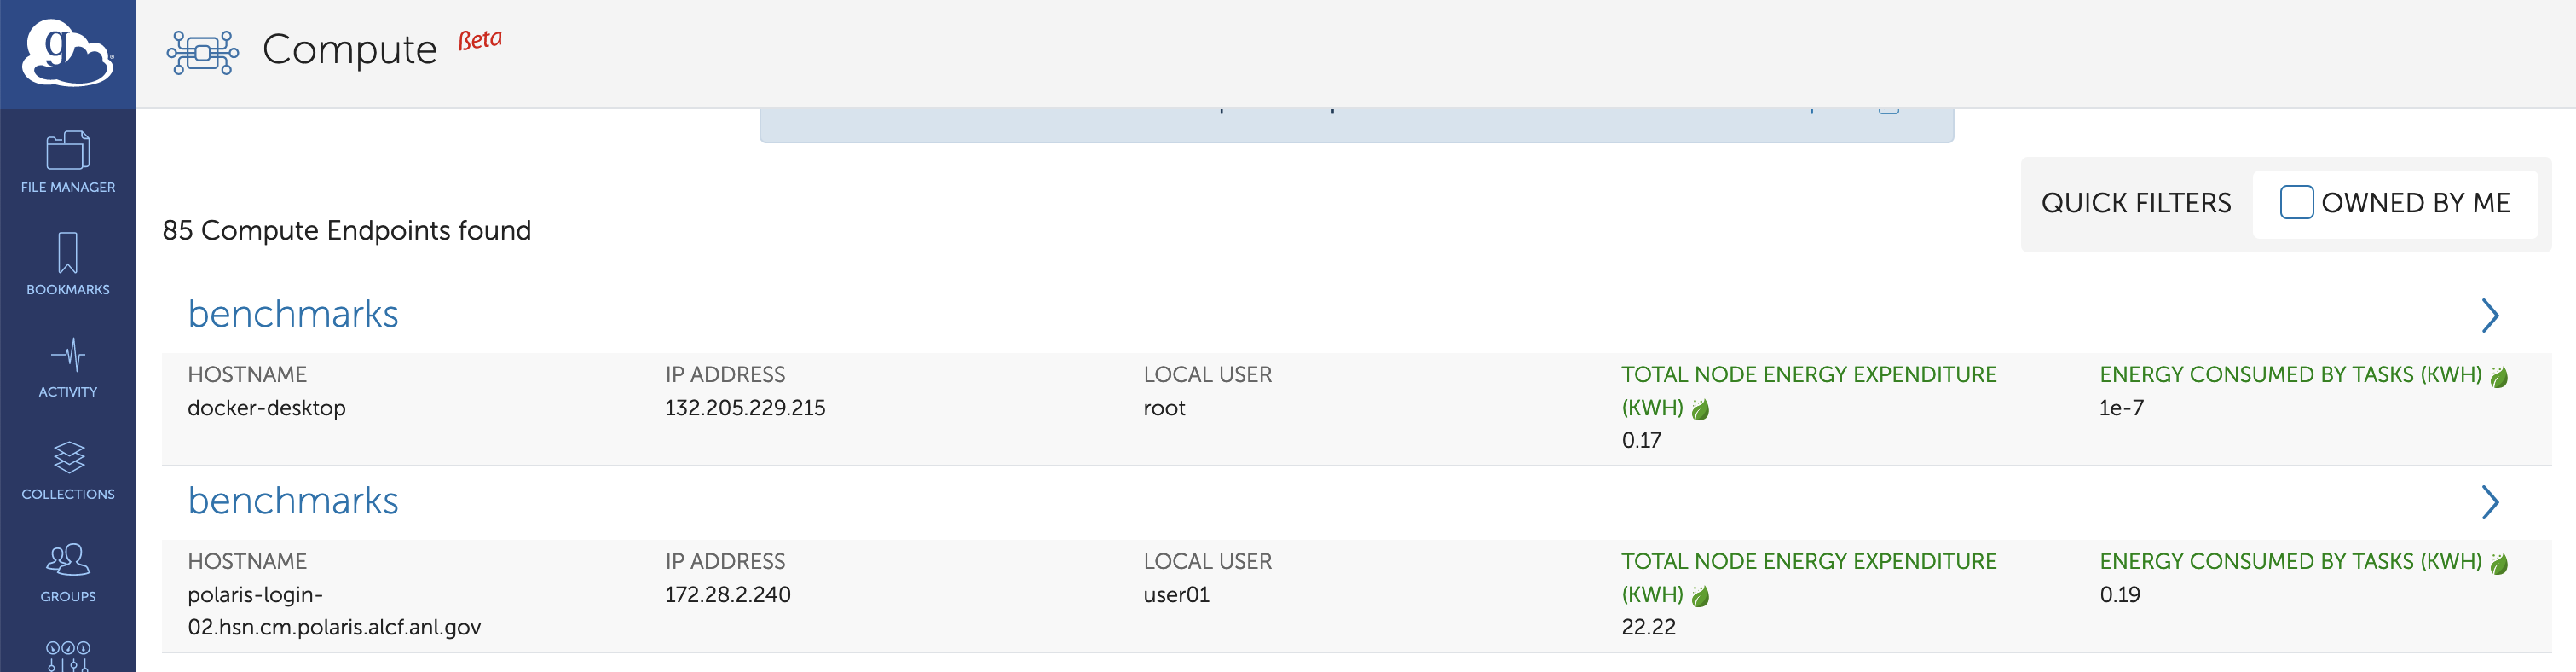
Task: Open the Groups section
Action: pyautogui.click(x=68, y=572)
